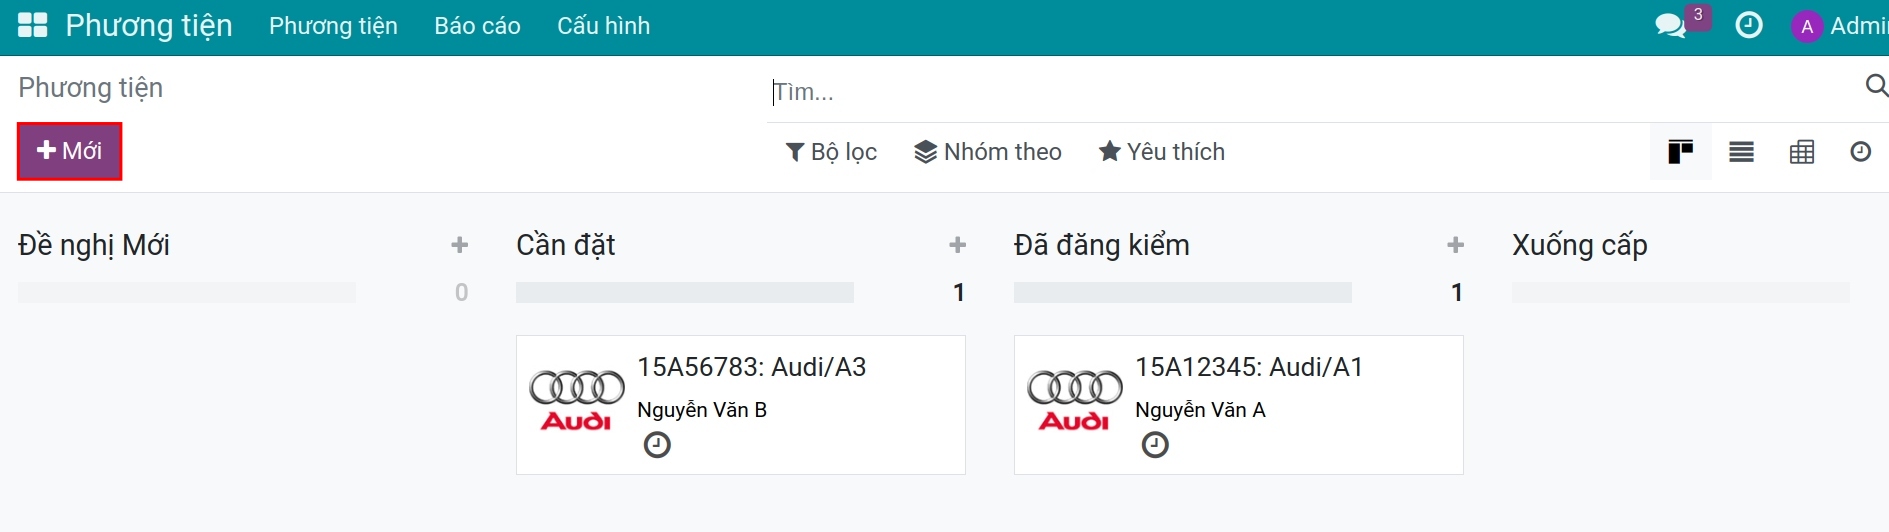Click Audi logo on Audi/A3 card
Viewport: 1889px width, 532px height.
point(577,400)
